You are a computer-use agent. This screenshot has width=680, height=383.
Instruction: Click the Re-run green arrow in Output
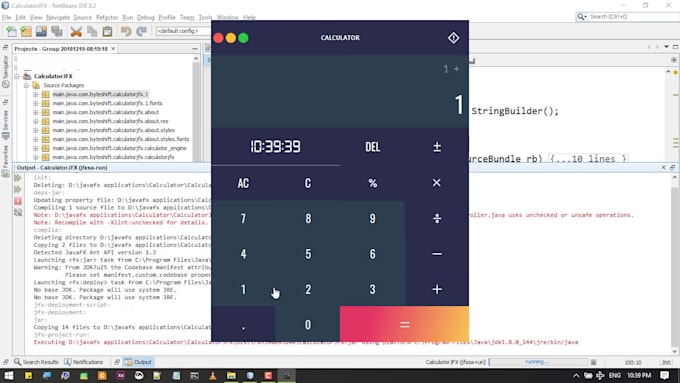[18, 178]
